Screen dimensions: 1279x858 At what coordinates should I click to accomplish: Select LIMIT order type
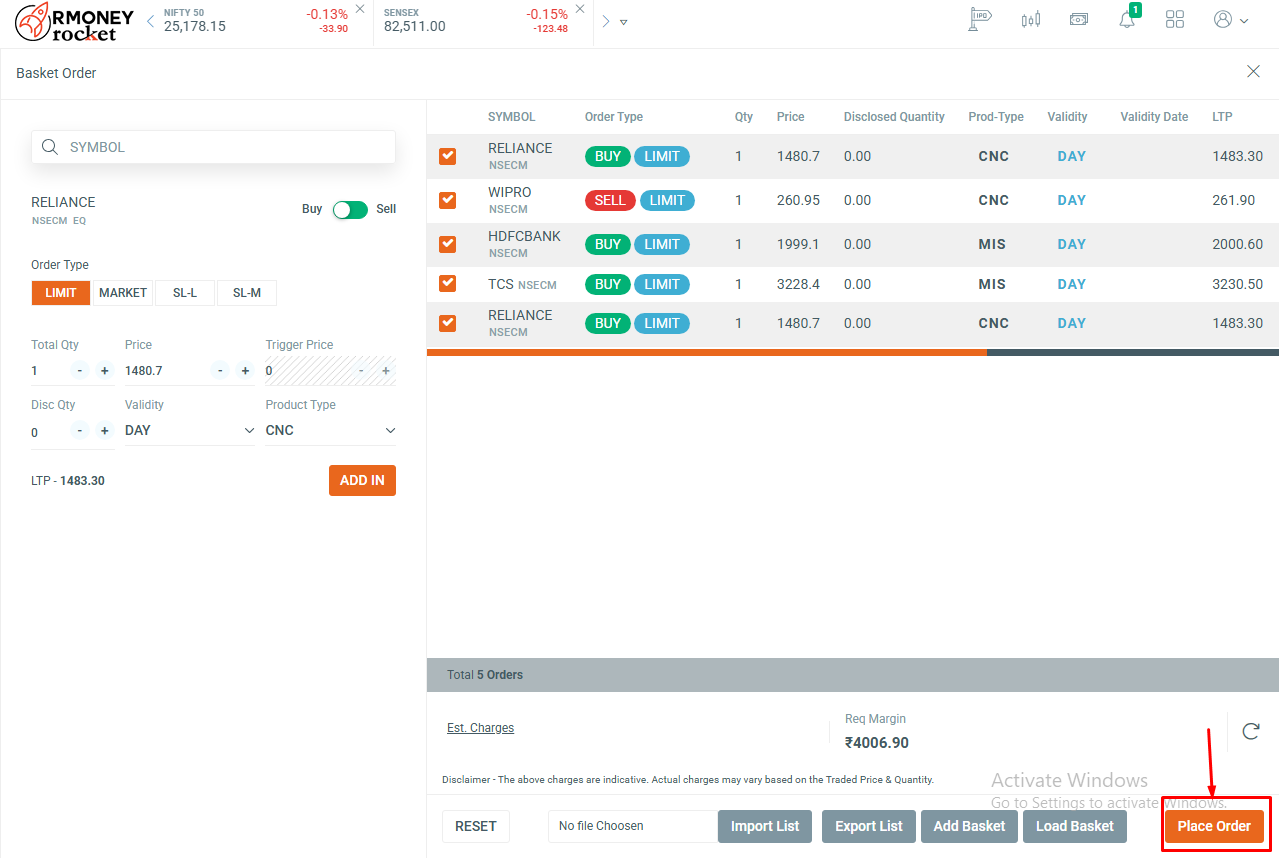[x=61, y=293]
